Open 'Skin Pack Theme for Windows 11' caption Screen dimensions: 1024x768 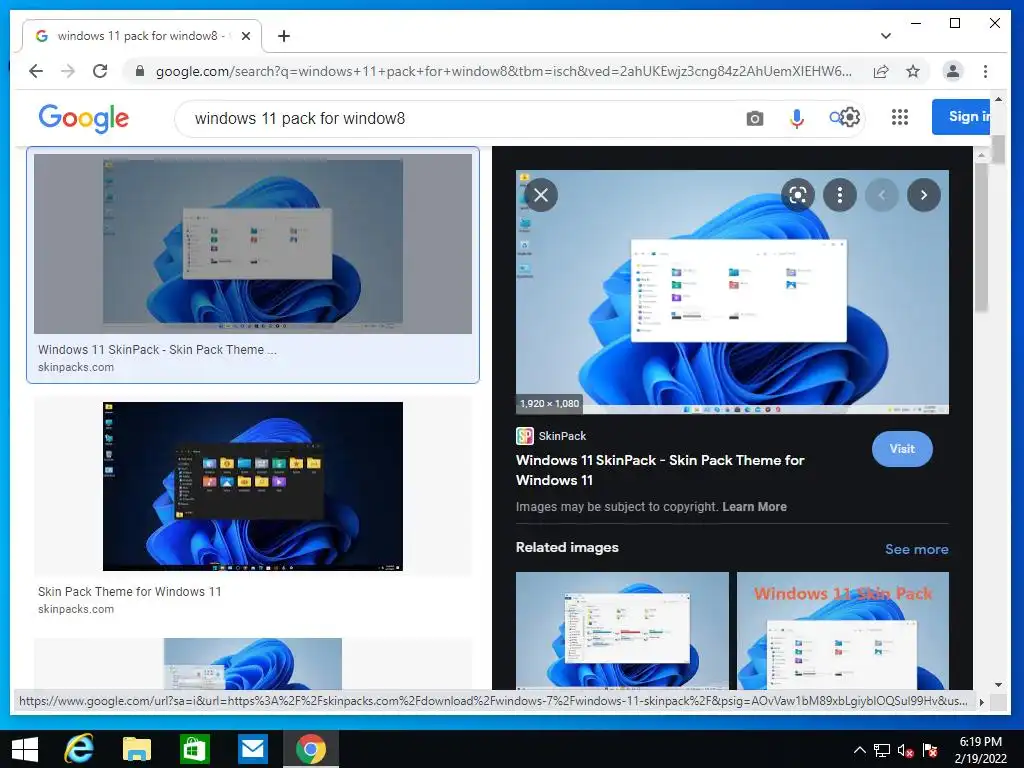(129, 592)
